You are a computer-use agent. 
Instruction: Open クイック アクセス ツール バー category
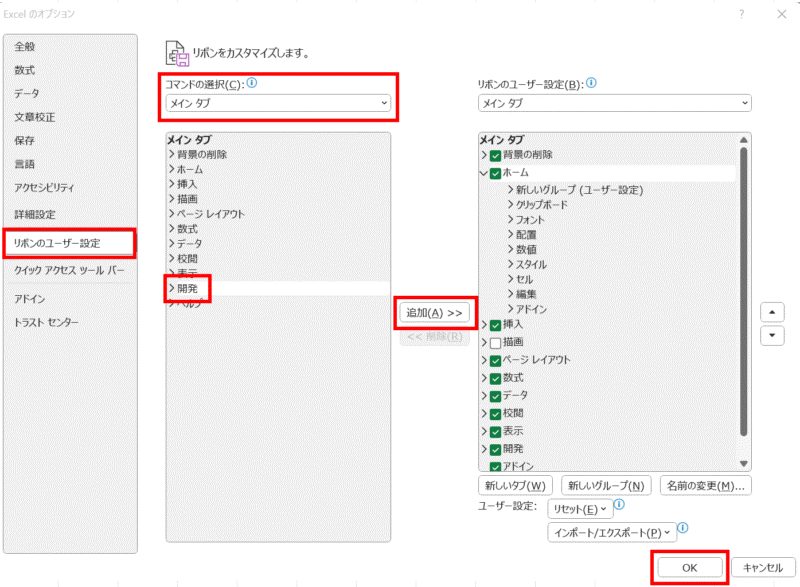pos(69,270)
